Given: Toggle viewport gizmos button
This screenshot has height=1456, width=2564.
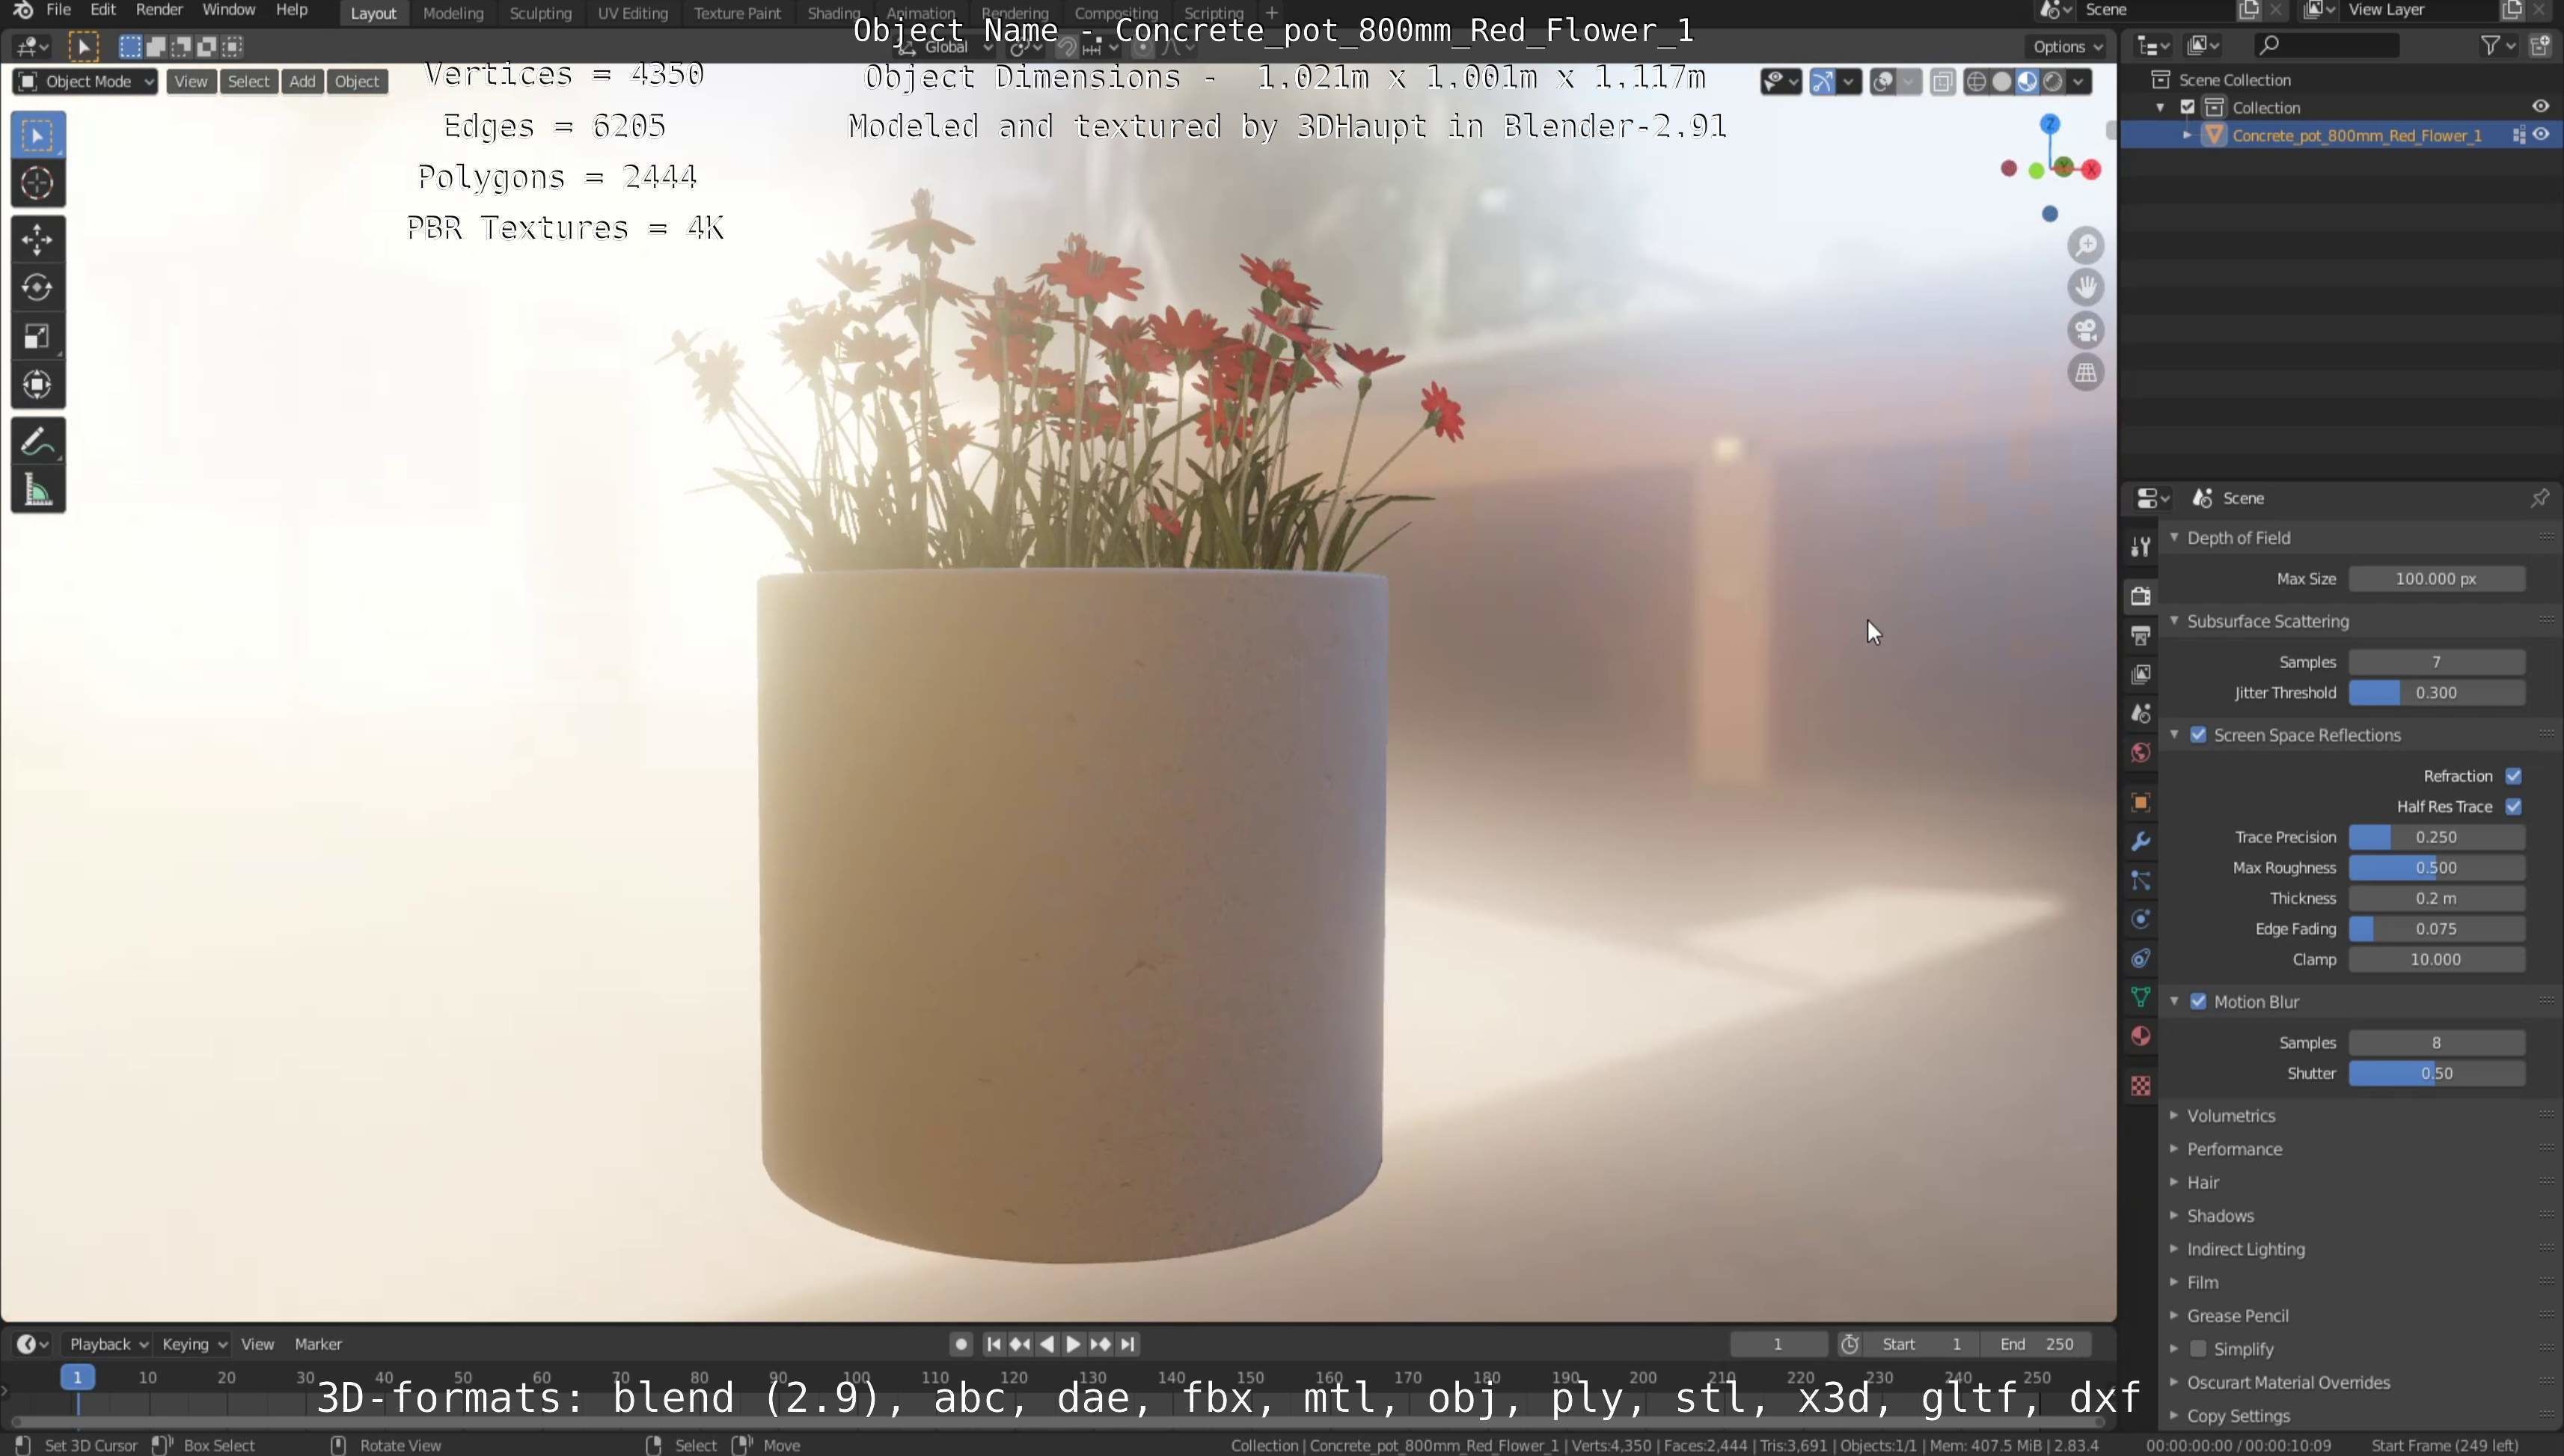Looking at the screenshot, I should 1823,82.
